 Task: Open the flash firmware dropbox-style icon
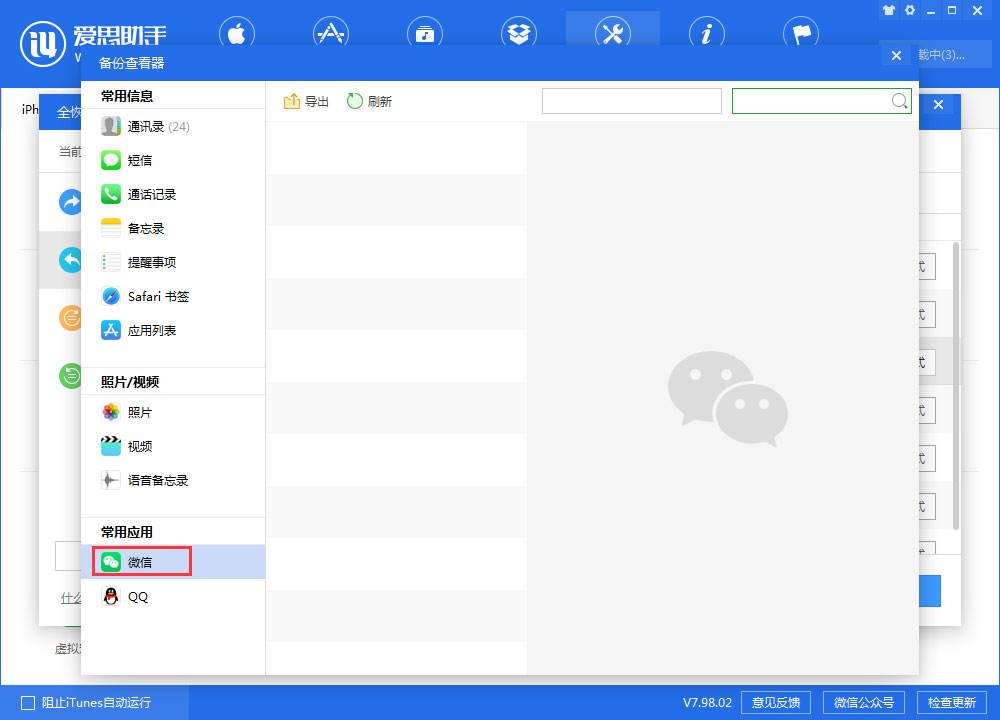coord(518,33)
